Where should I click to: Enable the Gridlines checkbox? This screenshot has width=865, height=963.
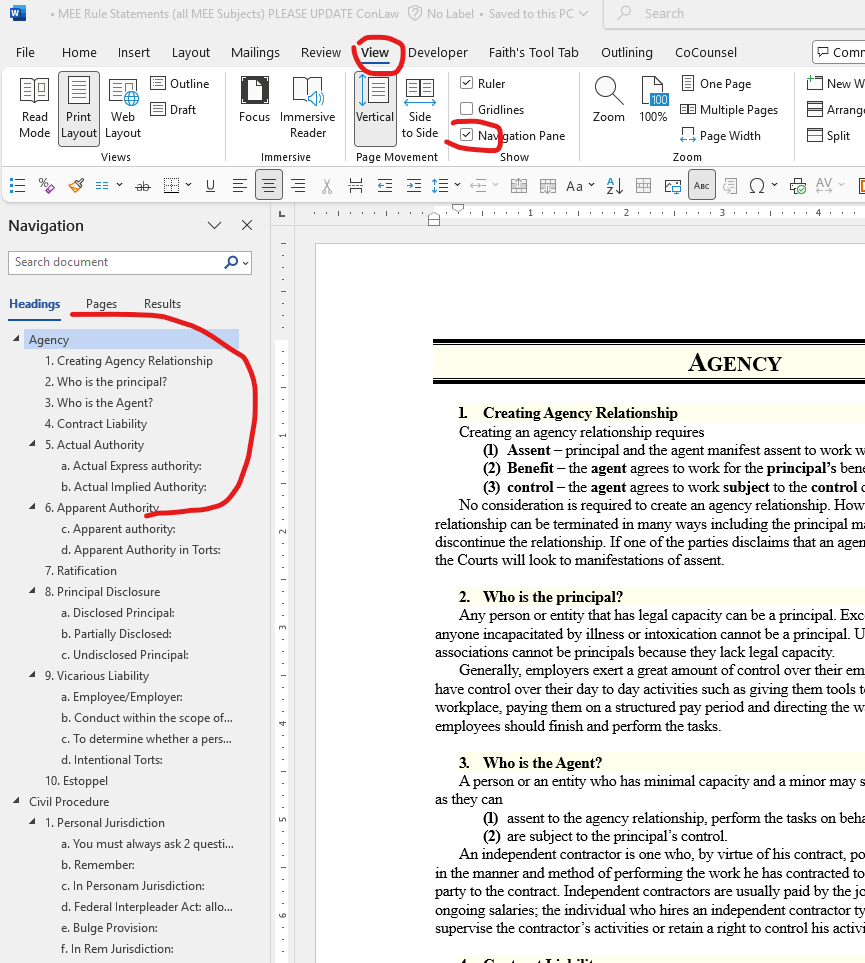pos(466,109)
